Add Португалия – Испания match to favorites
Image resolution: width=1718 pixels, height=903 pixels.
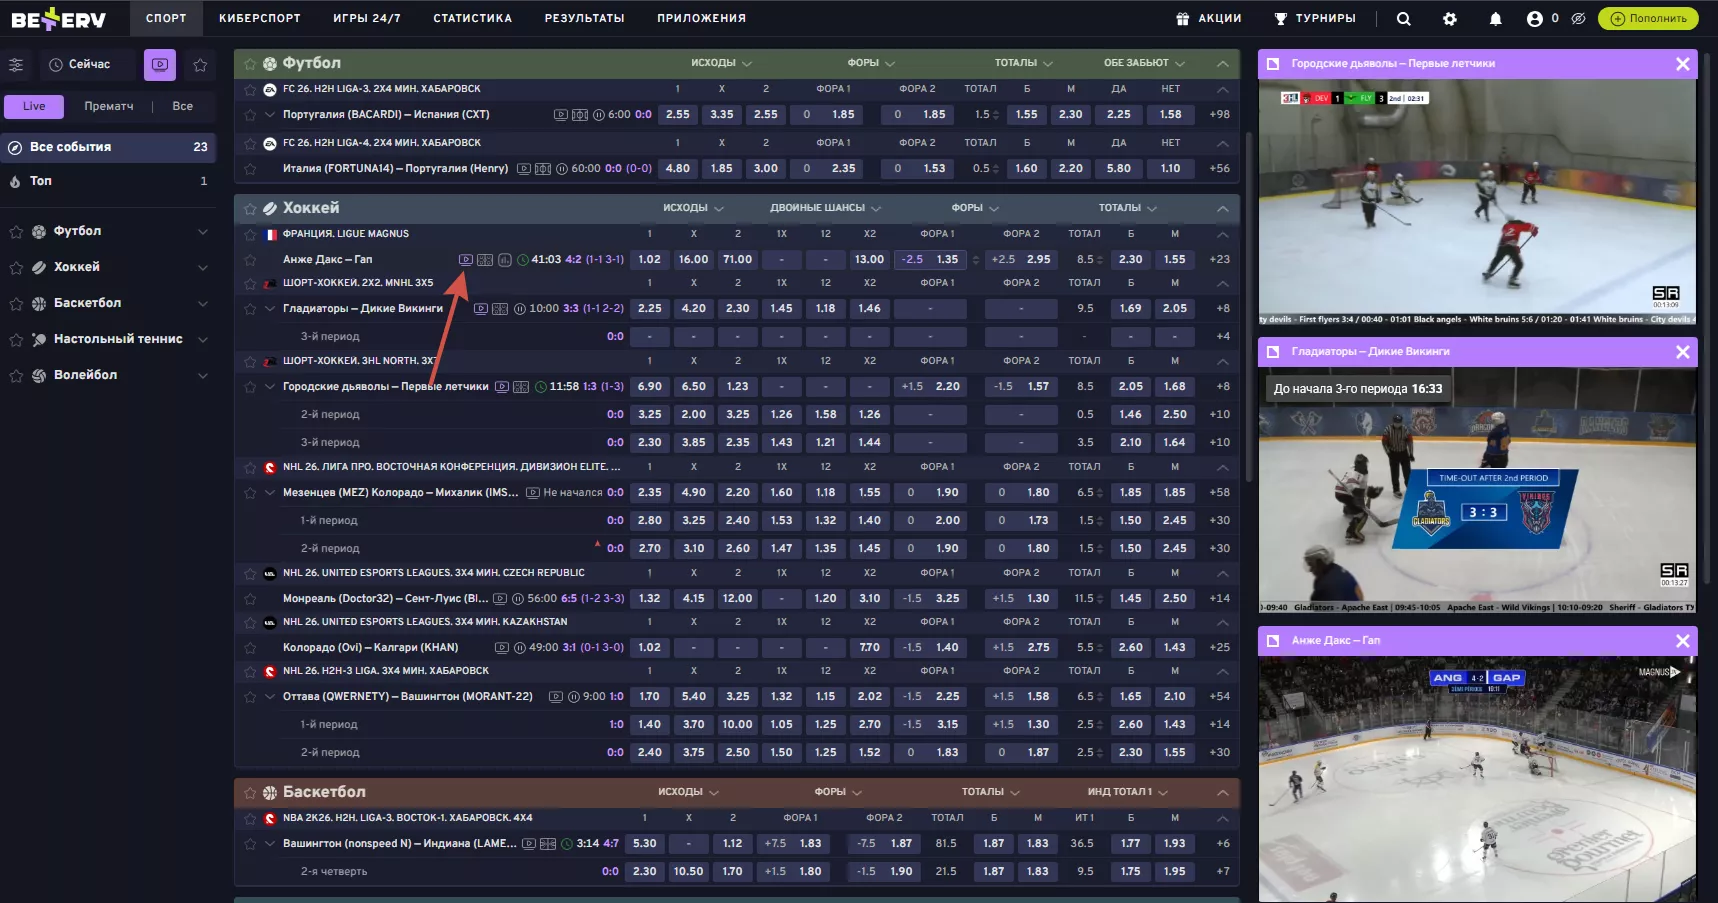pos(250,115)
